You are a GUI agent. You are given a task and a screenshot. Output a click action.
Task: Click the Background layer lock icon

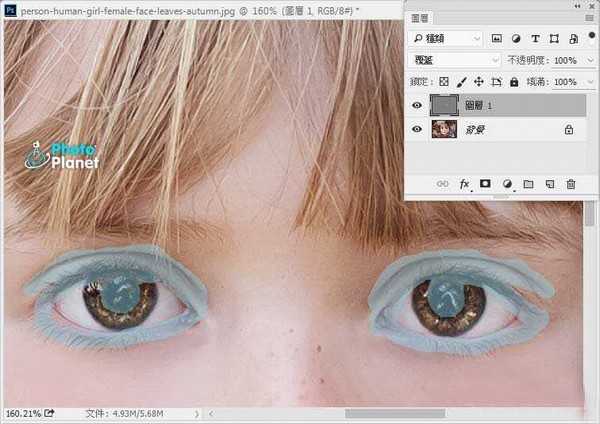569,129
